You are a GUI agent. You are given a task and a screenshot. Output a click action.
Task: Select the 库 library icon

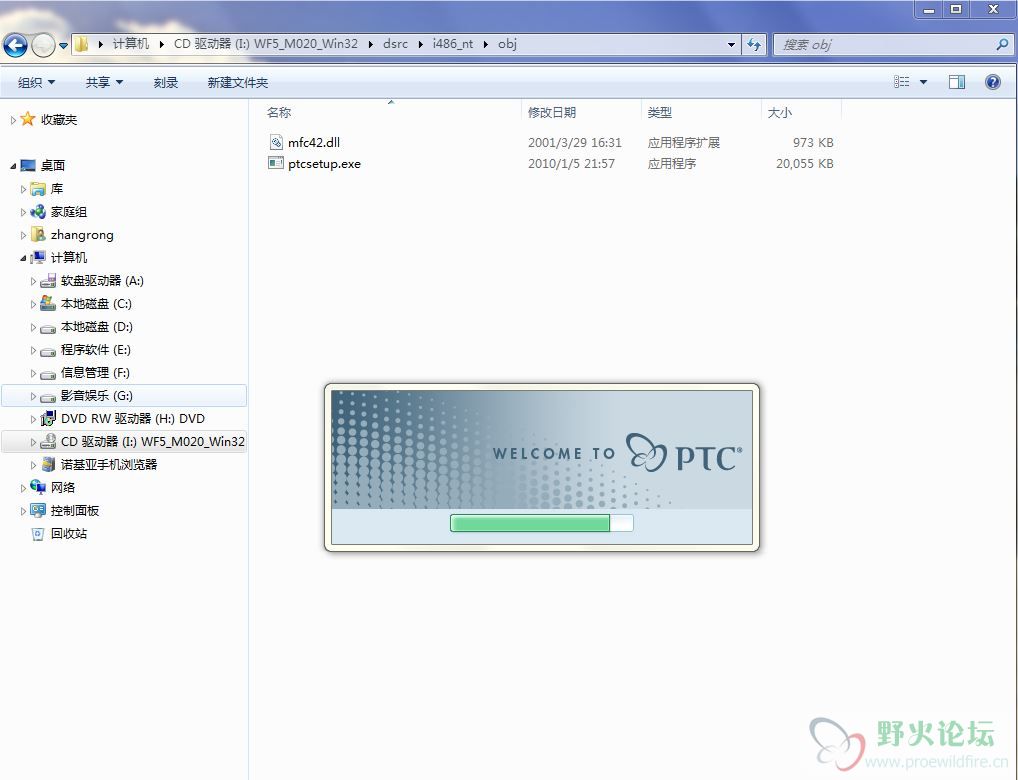coord(38,189)
